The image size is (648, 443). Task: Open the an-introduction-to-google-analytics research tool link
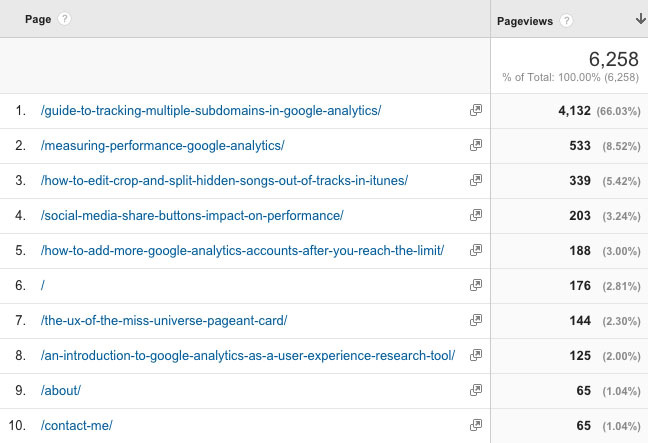(x=248, y=356)
